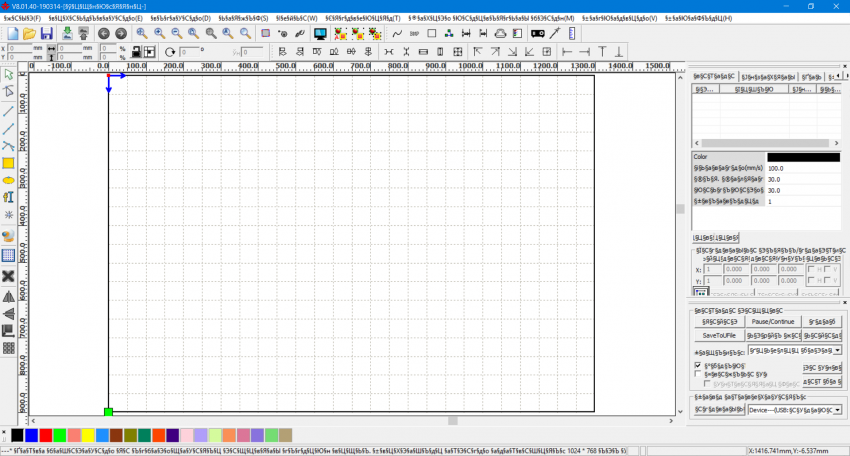The image size is (850, 456).
Task: Select the ellipse drawing tool
Action: pos(8,180)
